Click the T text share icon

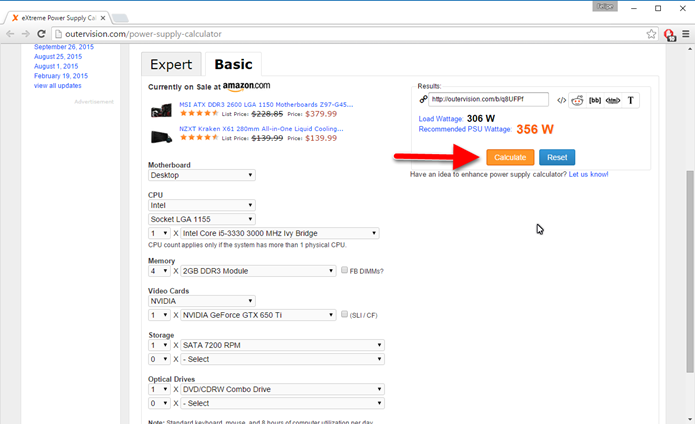click(631, 101)
